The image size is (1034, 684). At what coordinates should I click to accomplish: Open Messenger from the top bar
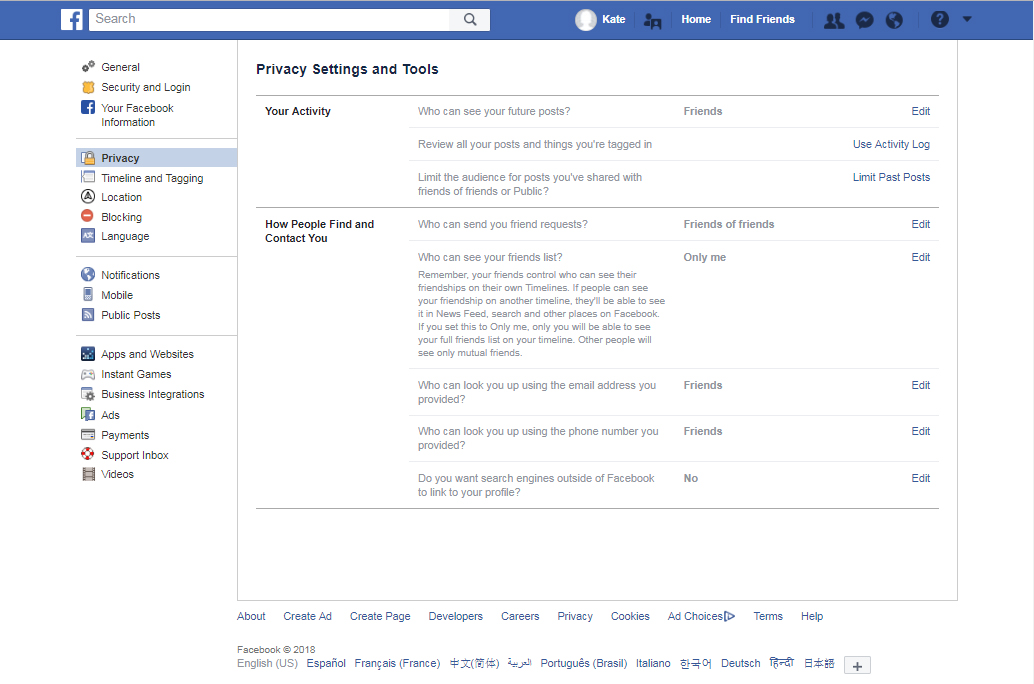864,19
